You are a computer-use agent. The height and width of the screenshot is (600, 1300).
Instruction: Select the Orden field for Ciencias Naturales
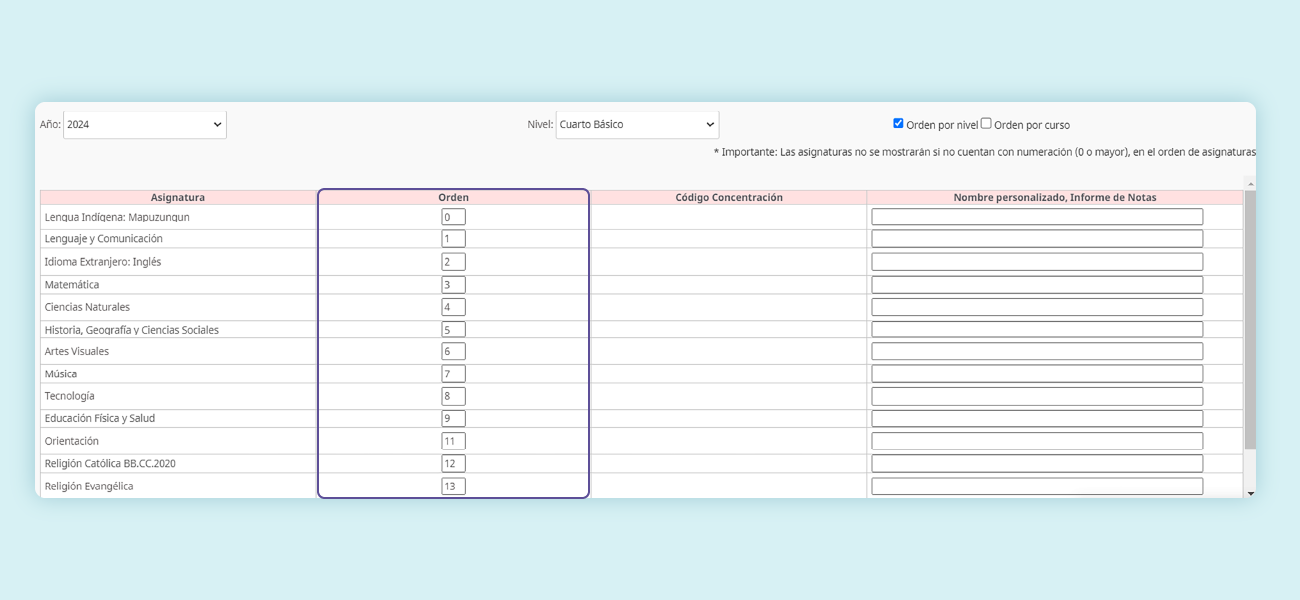coord(453,307)
